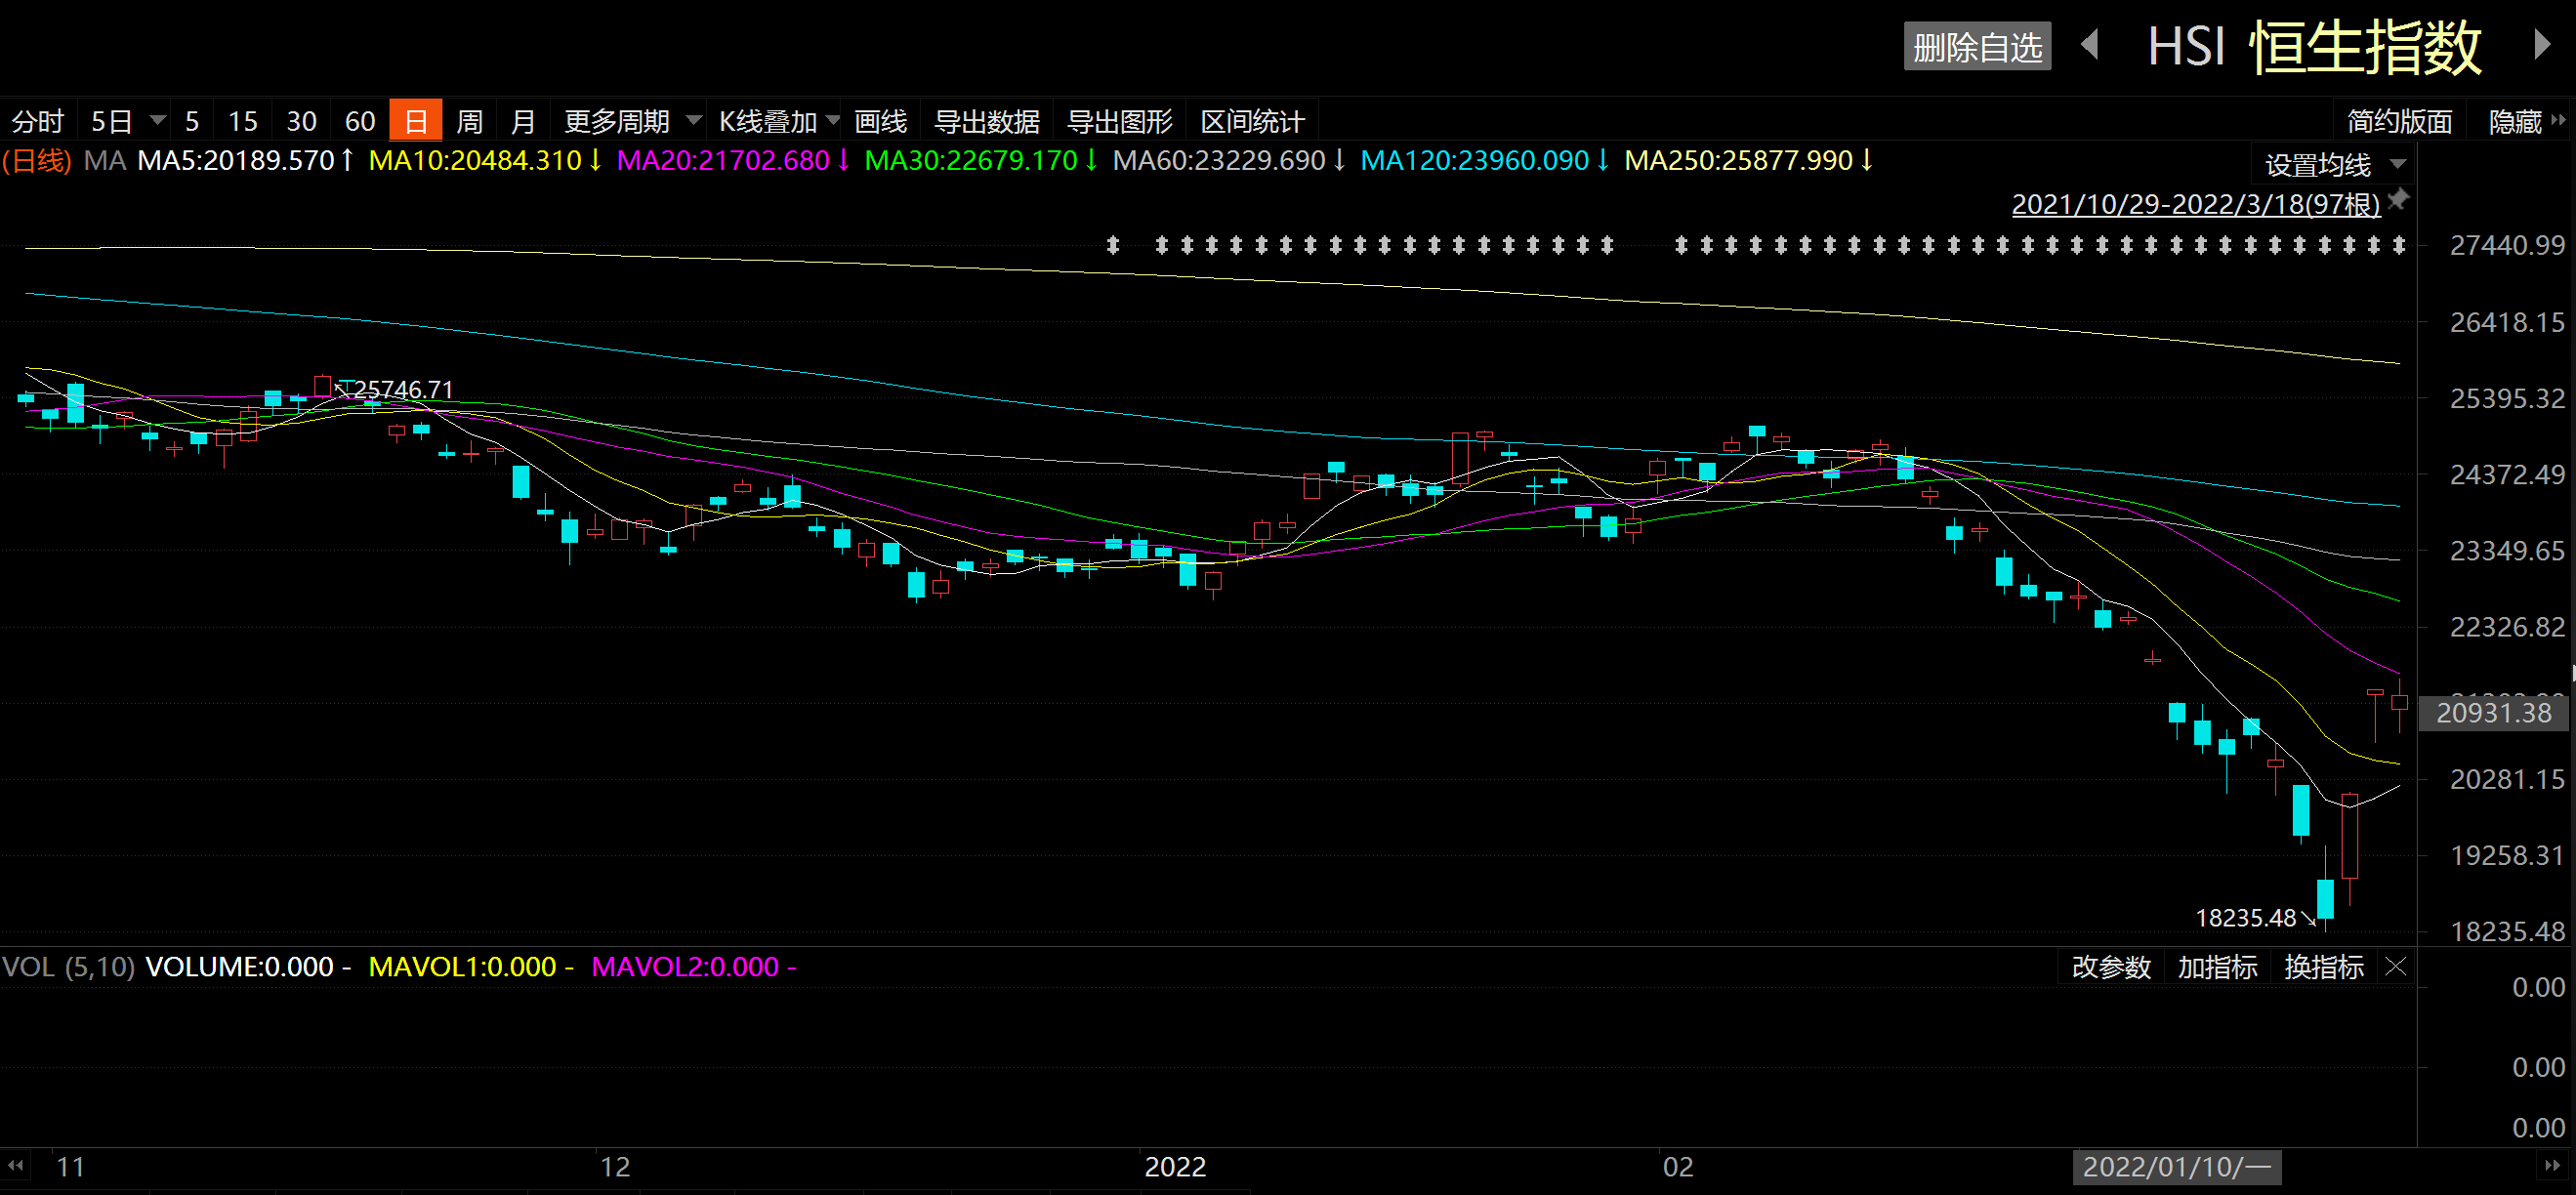Click the MAVOL1 value label

tap(471, 967)
